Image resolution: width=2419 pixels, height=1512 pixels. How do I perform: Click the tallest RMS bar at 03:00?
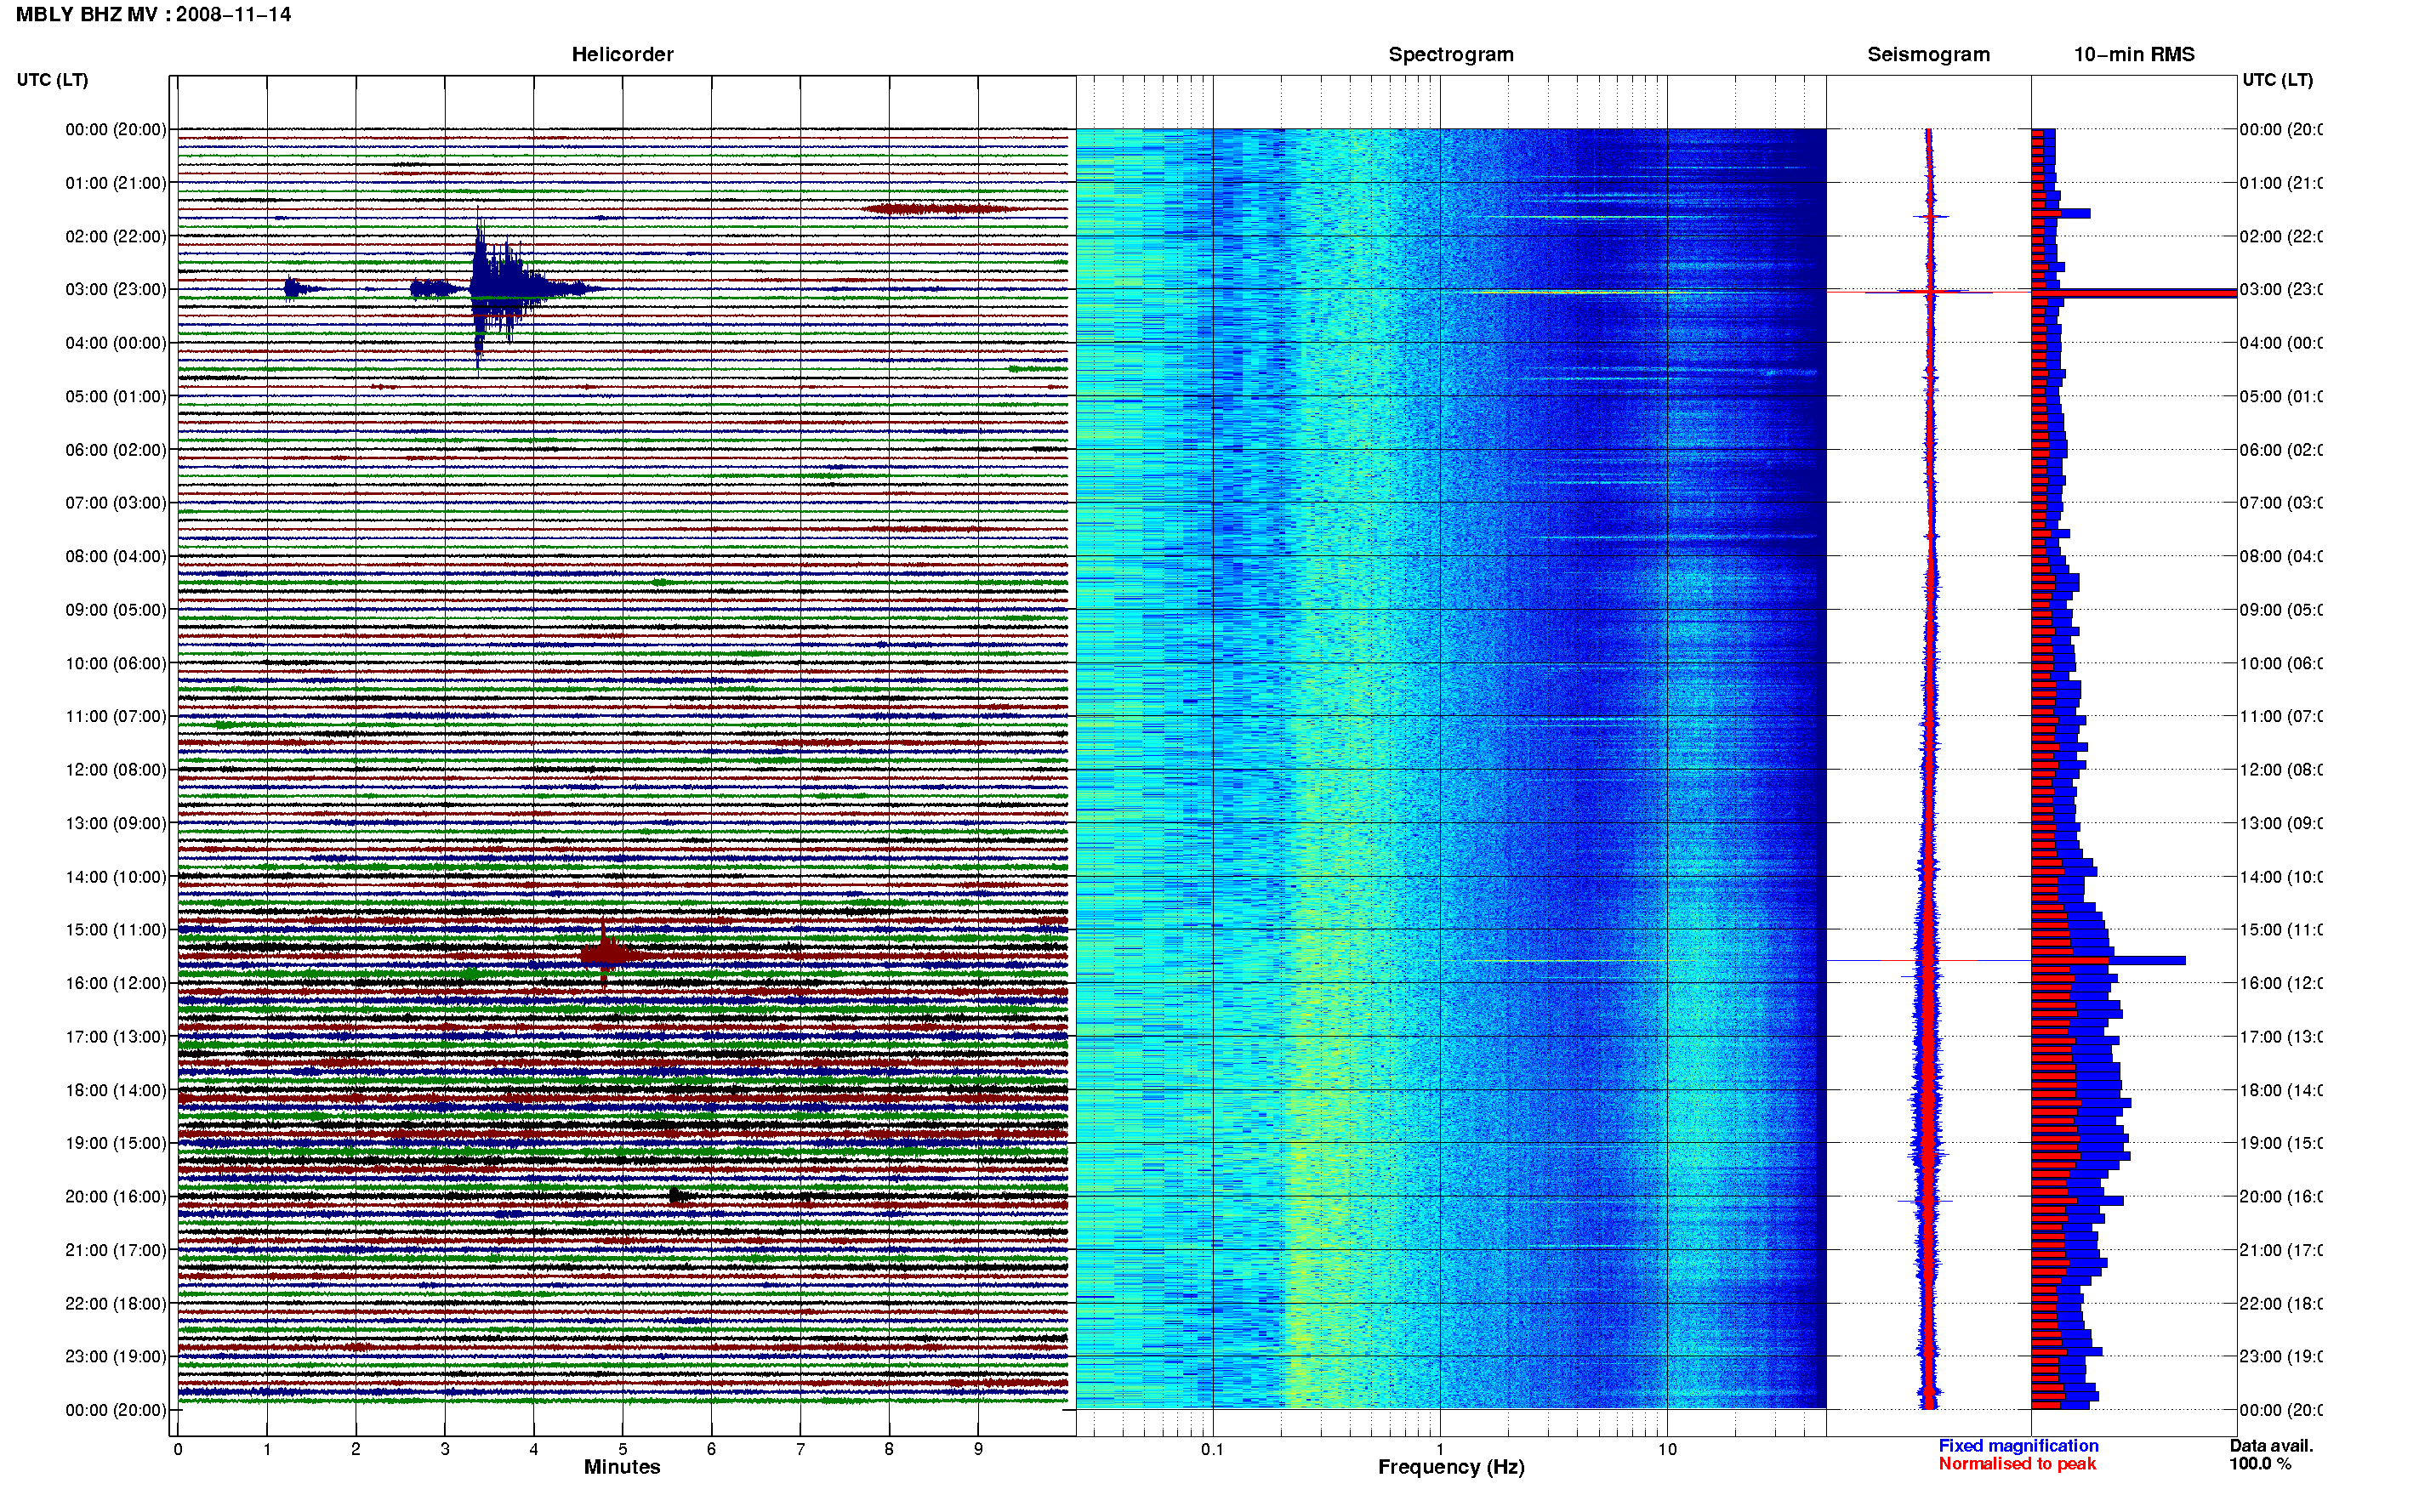coord(2134,293)
